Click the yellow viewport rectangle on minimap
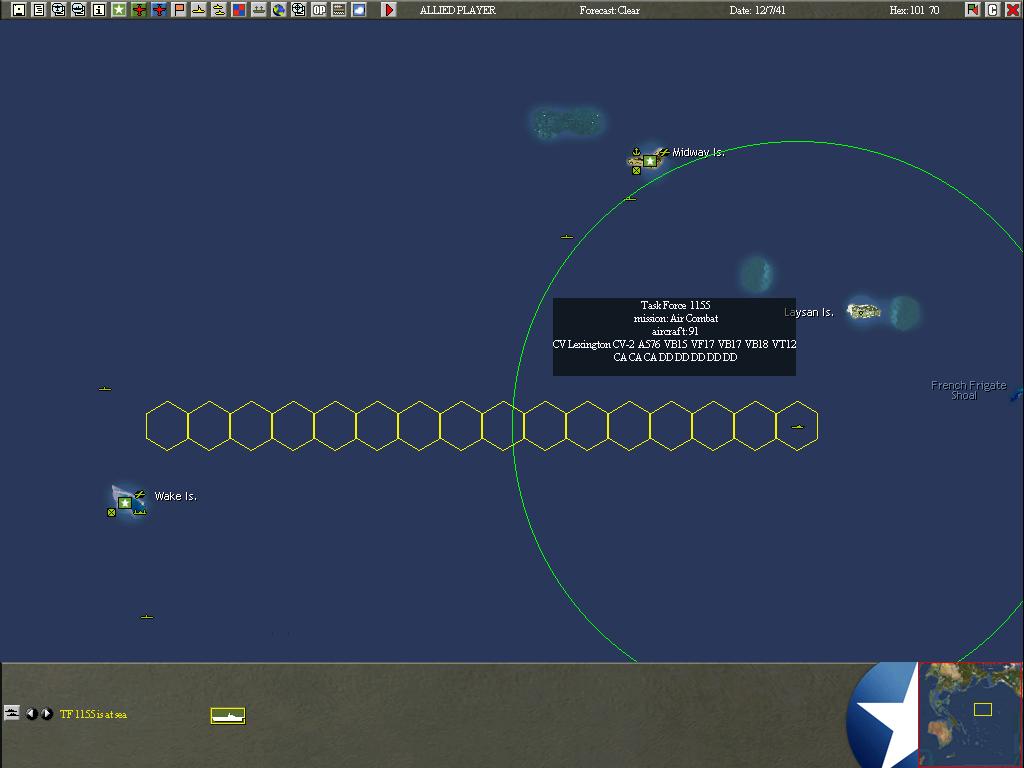Viewport: 1024px width, 768px height. coord(983,709)
